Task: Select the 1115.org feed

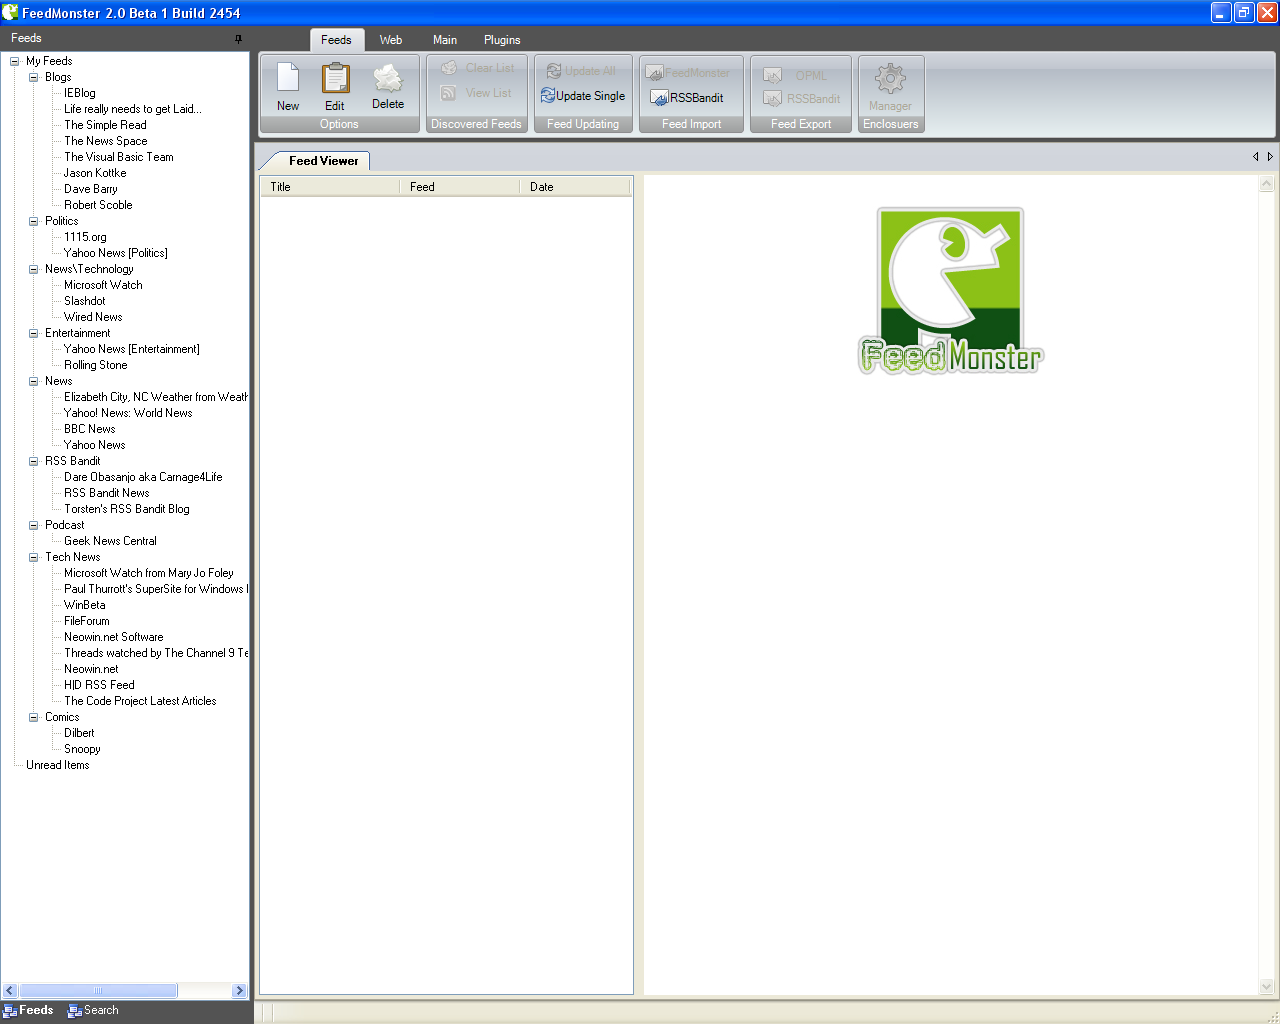Action: pyautogui.click(x=85, y=237)
